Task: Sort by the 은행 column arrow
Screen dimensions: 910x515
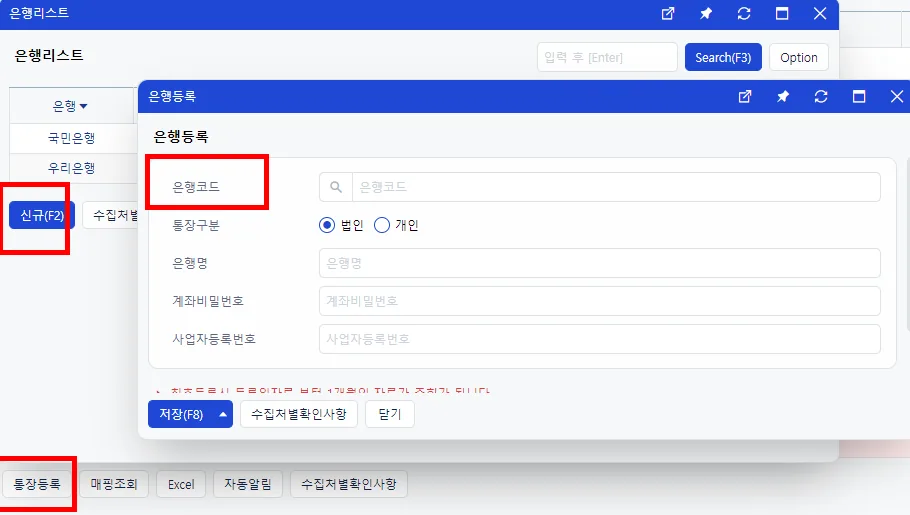Action: 84,106
